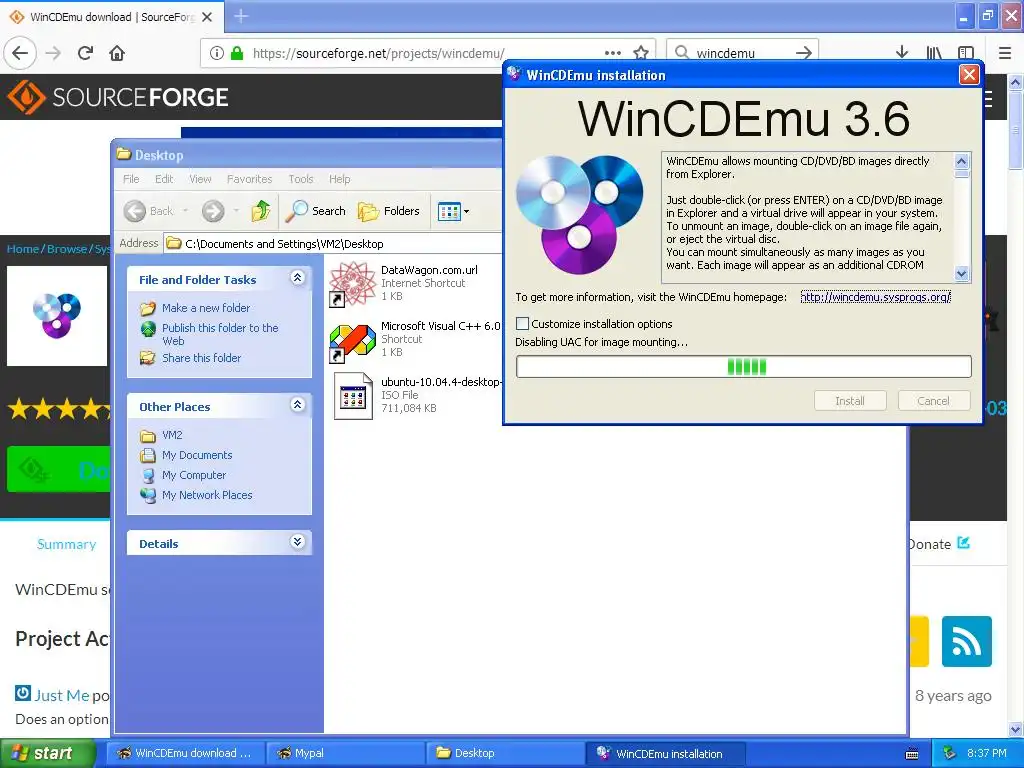Viewport: 1024px width, 768px height.
Task: Switch to Mypal taskbar button
Action: pos(344,753)
